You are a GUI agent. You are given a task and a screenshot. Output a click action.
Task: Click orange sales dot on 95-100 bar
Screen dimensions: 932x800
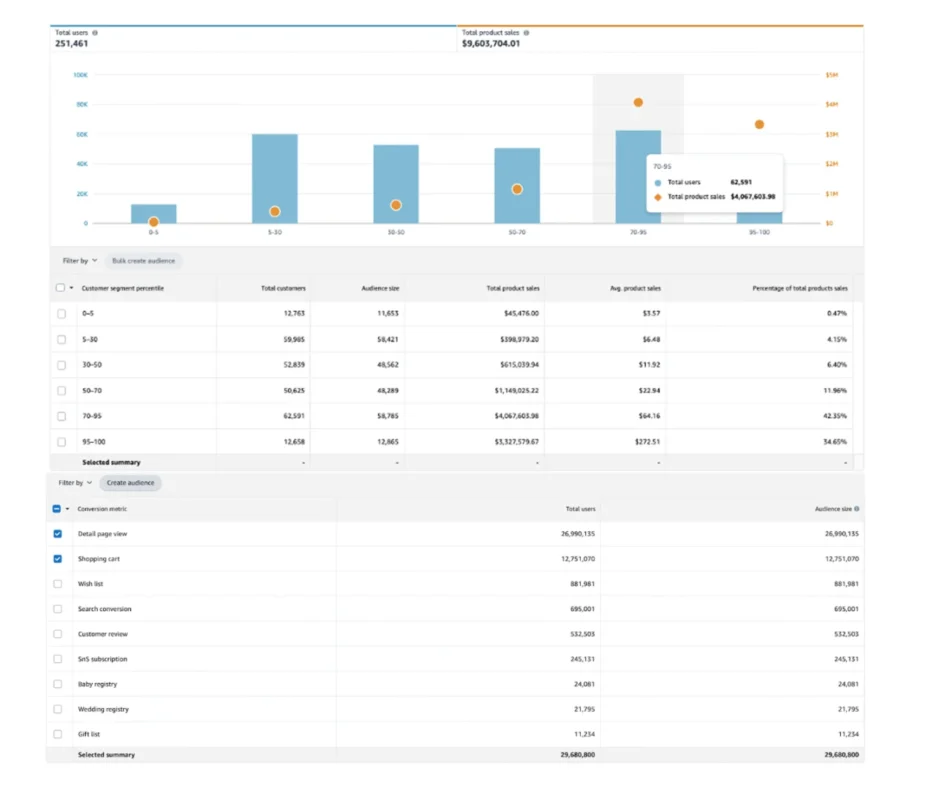tap(759, 124)
